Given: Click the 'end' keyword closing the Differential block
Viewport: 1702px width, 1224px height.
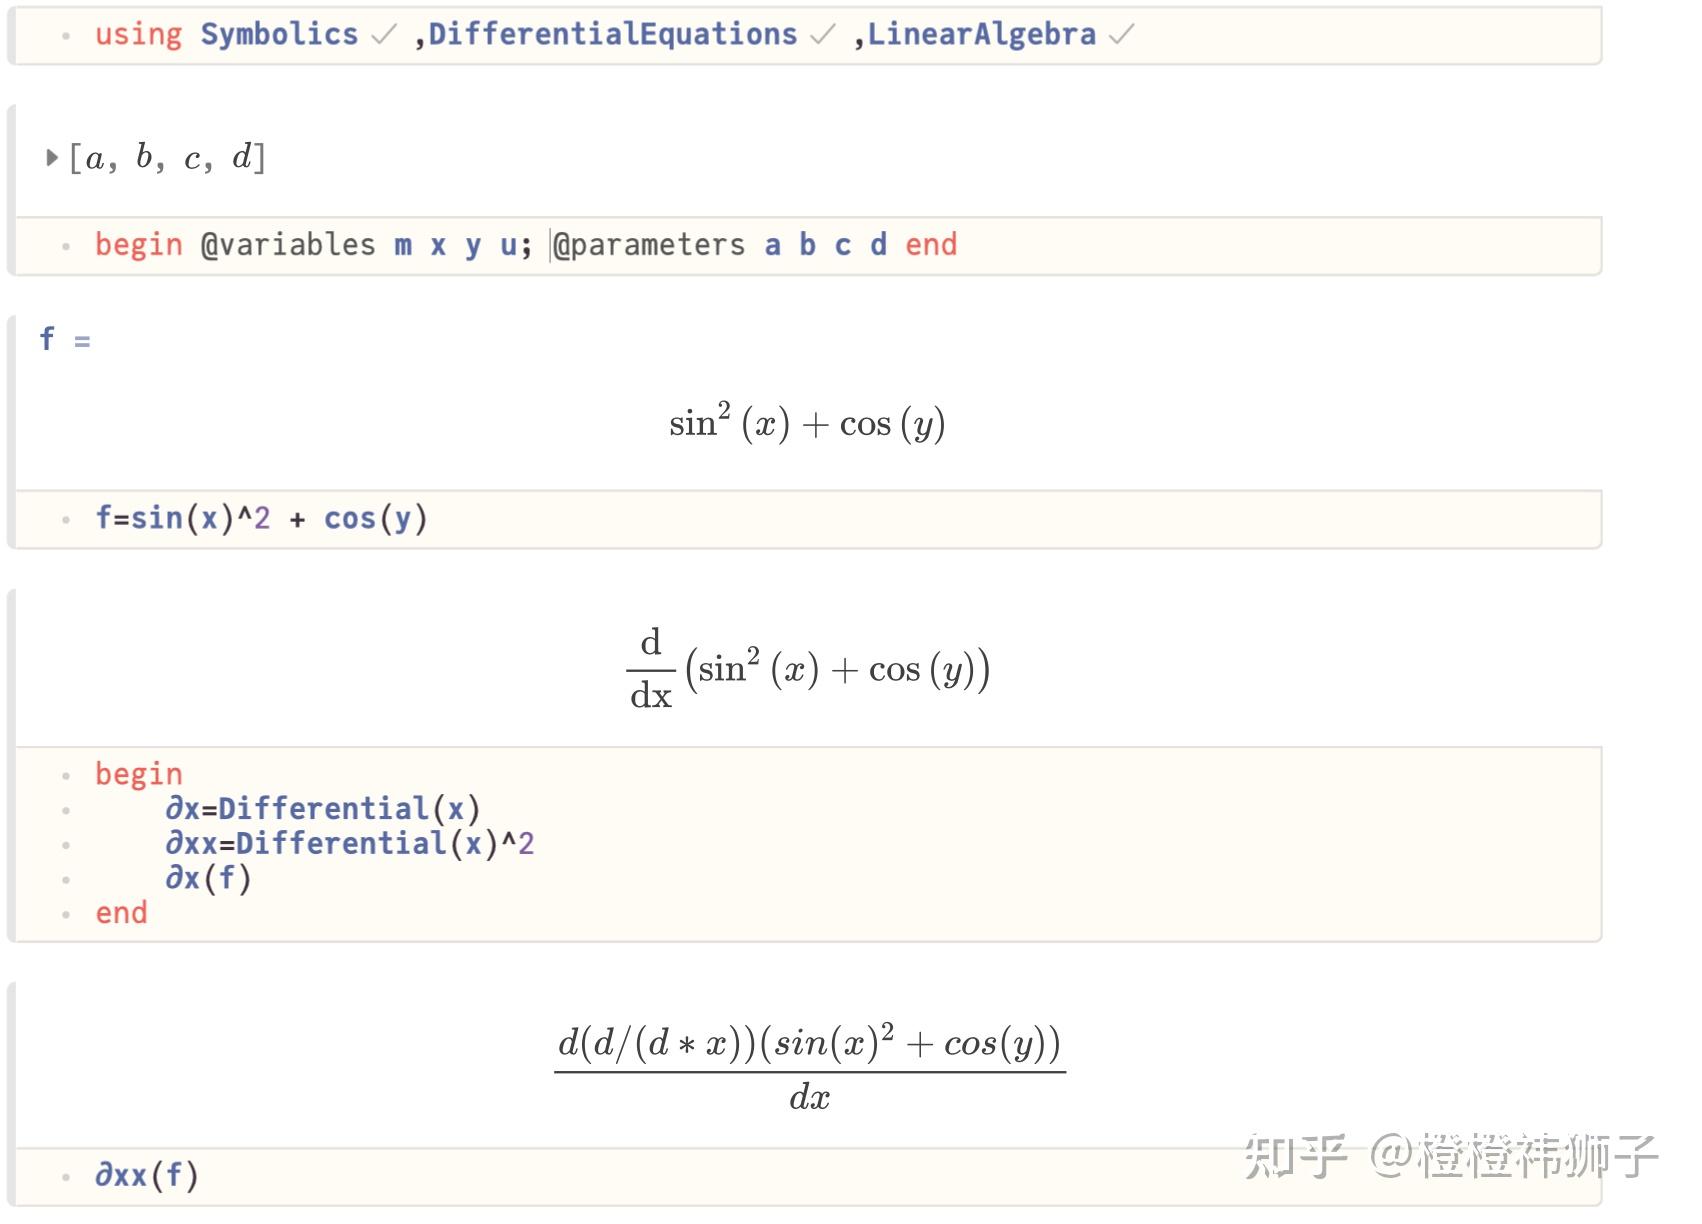Looking at the screenshot, I should [x=121, y=913].
